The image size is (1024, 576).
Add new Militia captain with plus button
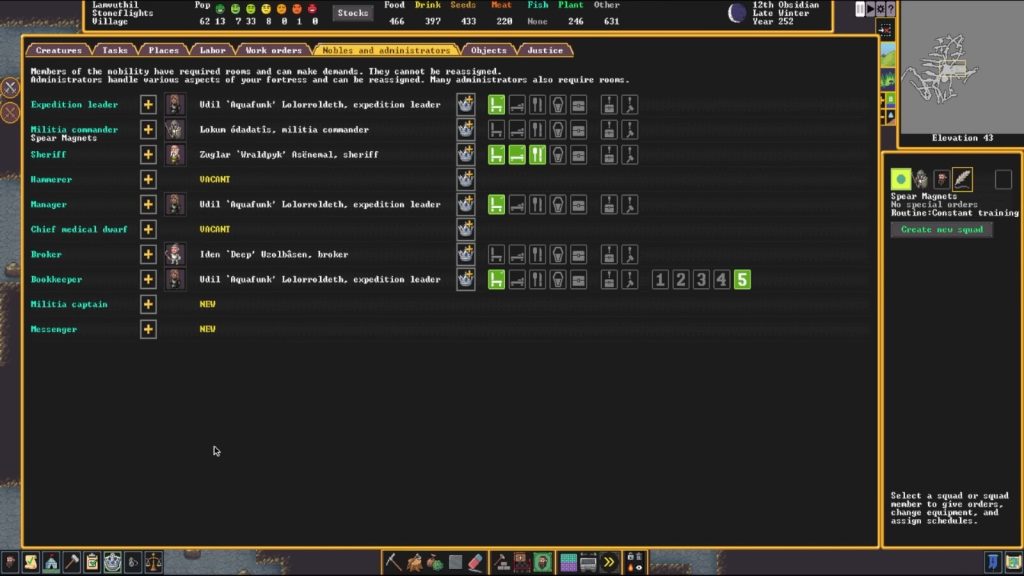pos(148,304)
